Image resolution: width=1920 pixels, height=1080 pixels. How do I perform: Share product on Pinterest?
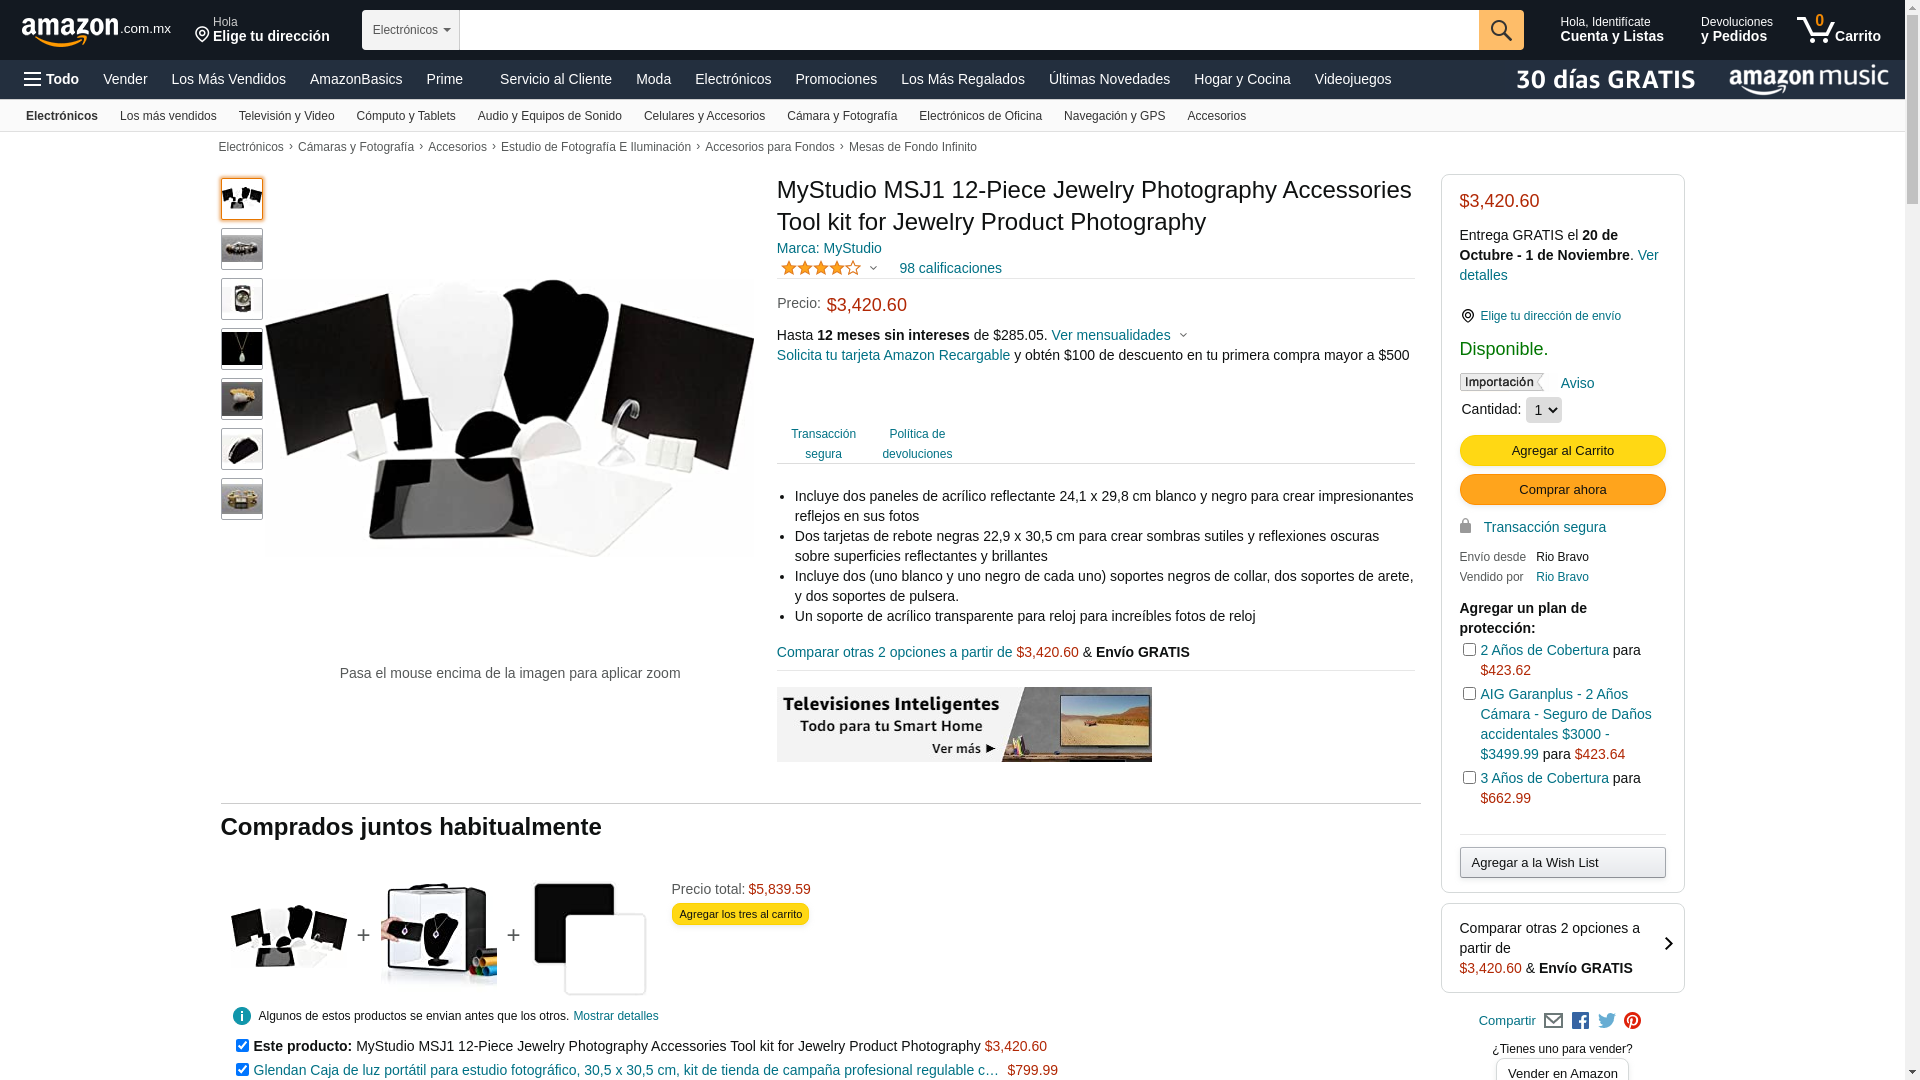point(1632,1021)
